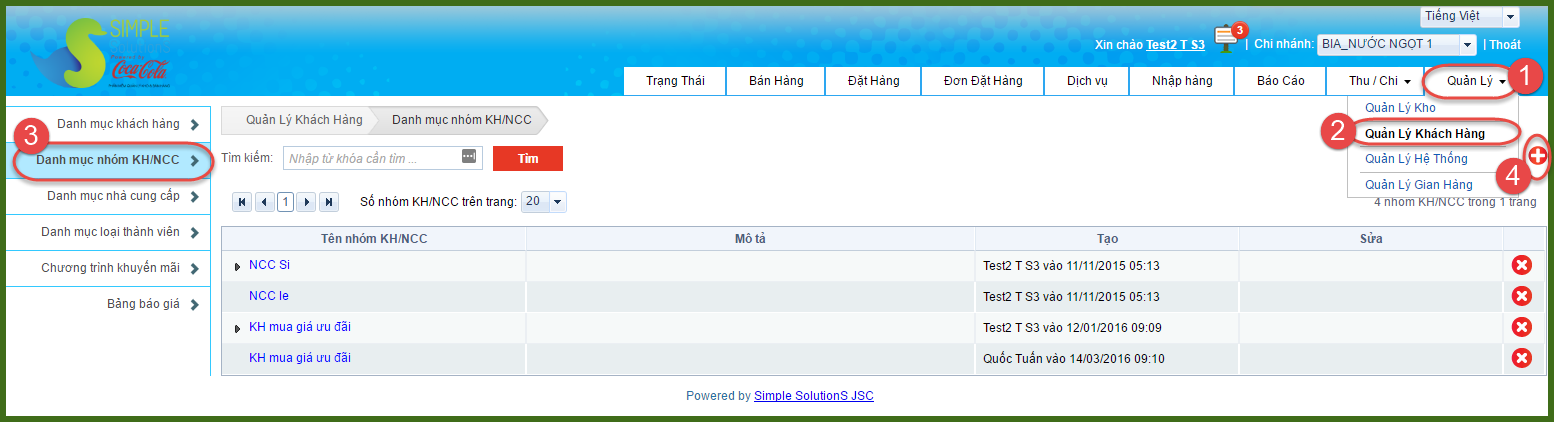Open the Simple SolutionS JSC footer link
The image size is (1554, 422).
813,396
